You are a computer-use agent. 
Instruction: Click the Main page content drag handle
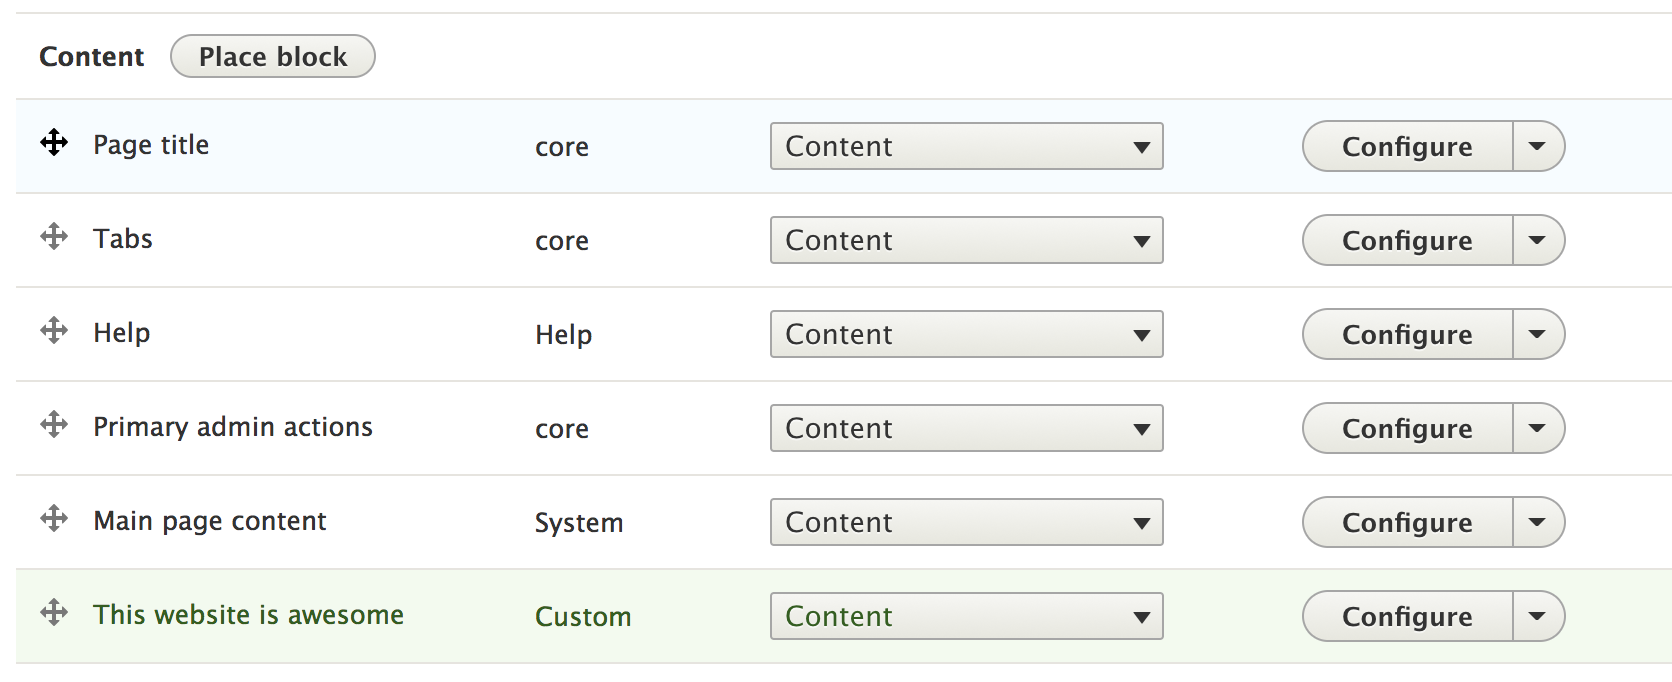(54, 519)
